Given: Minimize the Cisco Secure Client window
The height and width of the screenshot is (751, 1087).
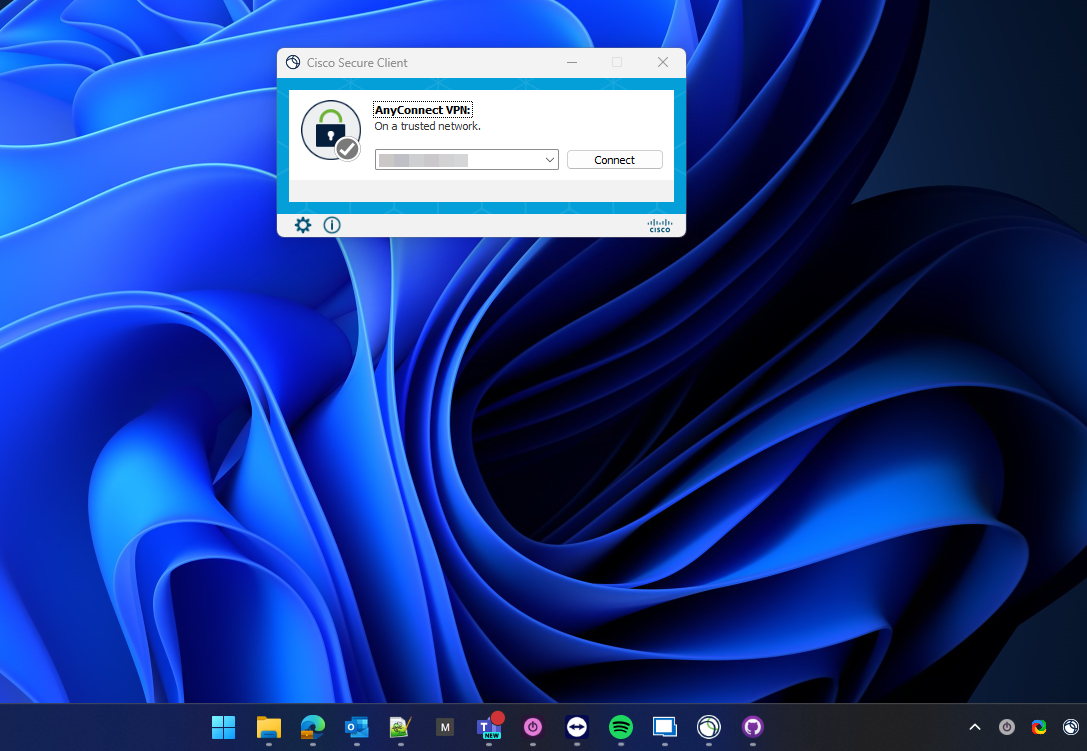Looking at the screenshot, I should point(572,62).
